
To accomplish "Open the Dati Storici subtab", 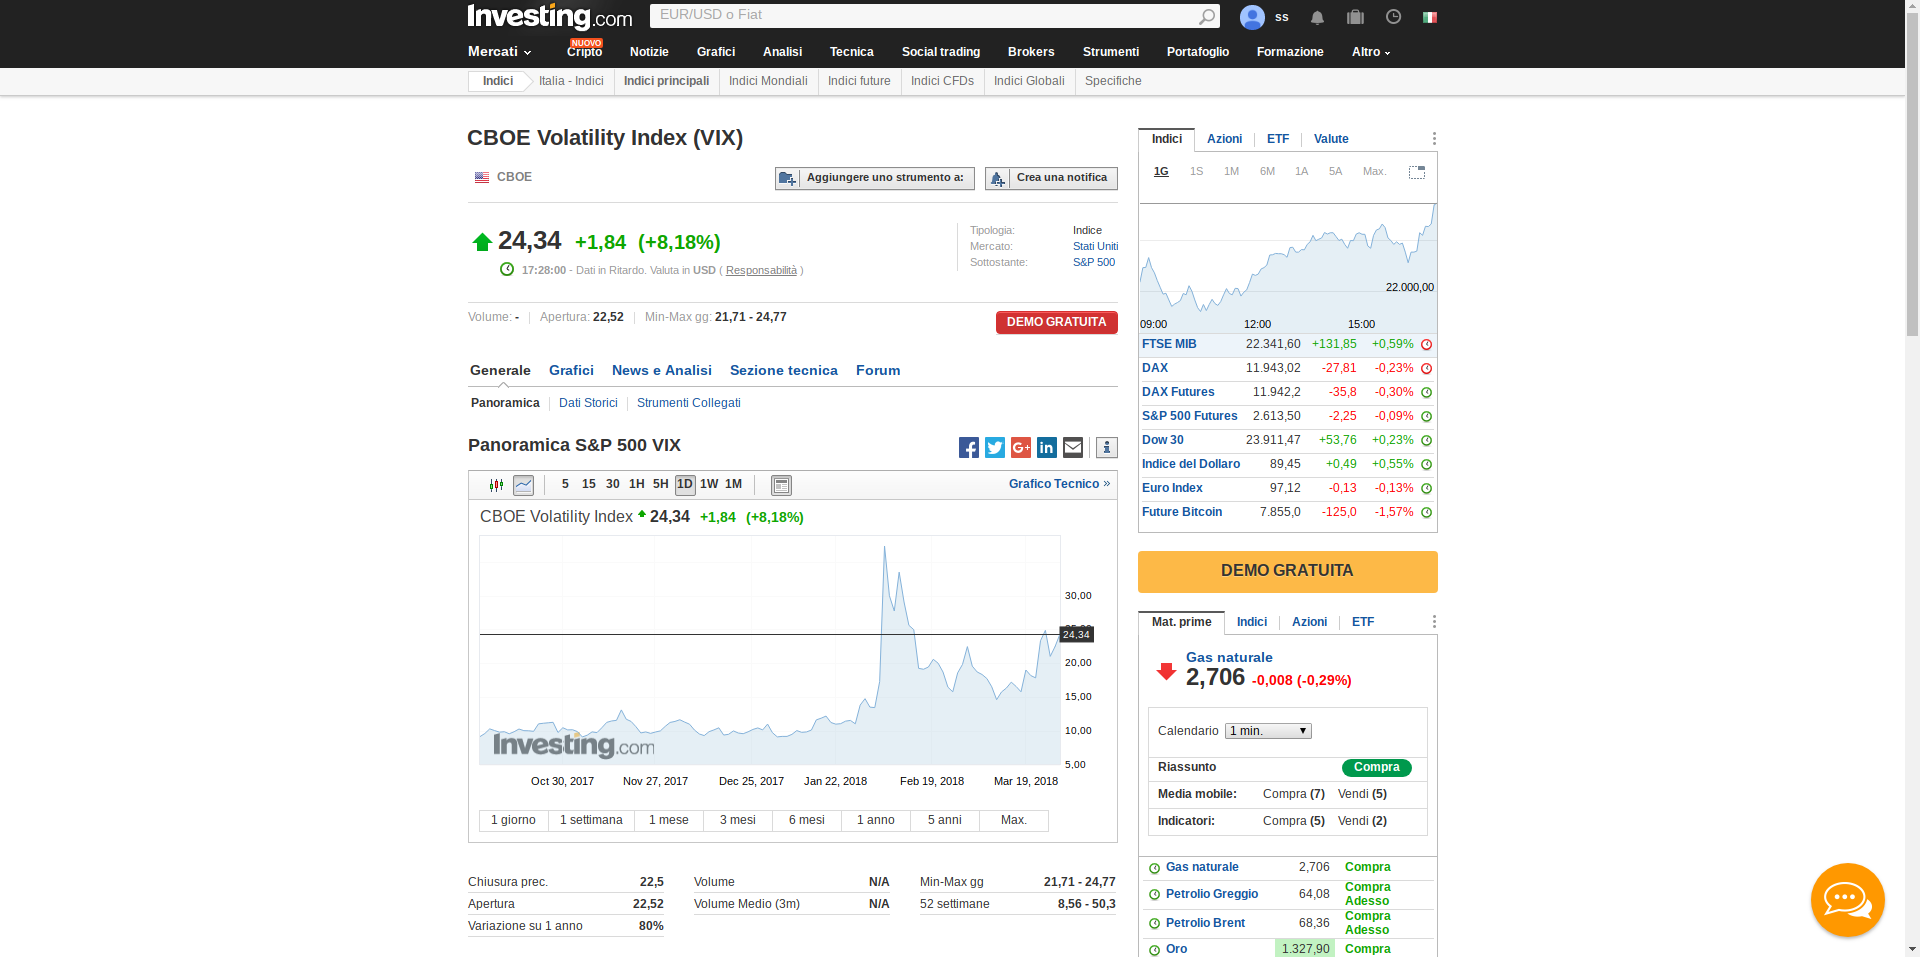I will pos(588,403).
